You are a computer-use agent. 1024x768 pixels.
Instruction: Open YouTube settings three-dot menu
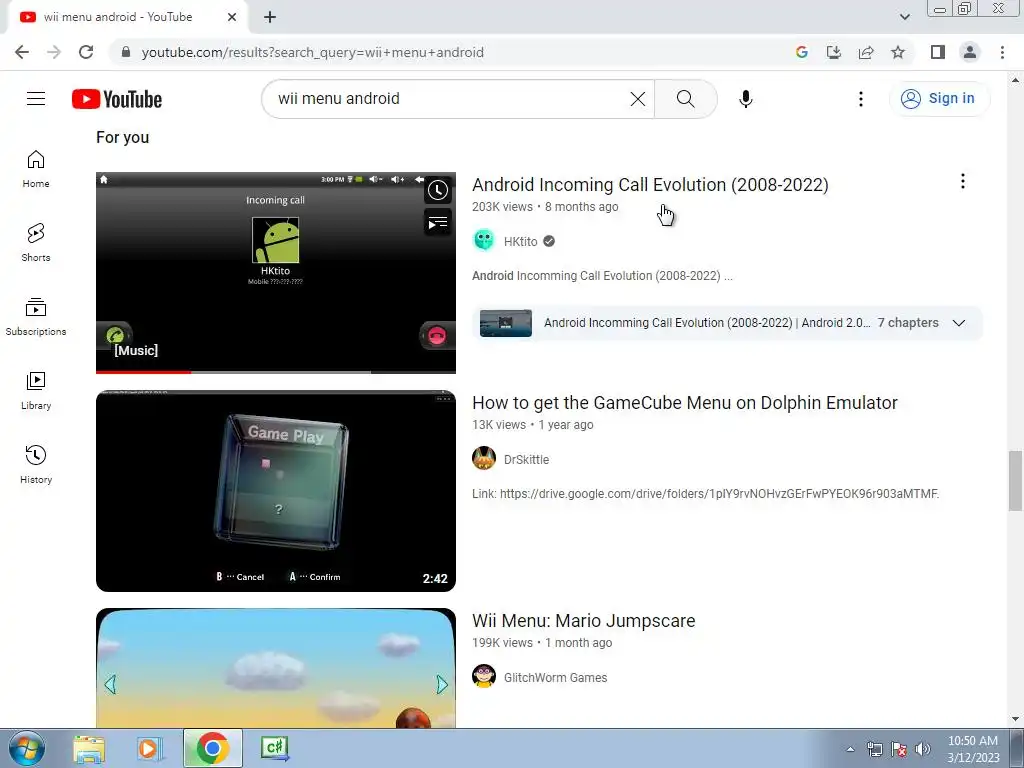(861, 99)
